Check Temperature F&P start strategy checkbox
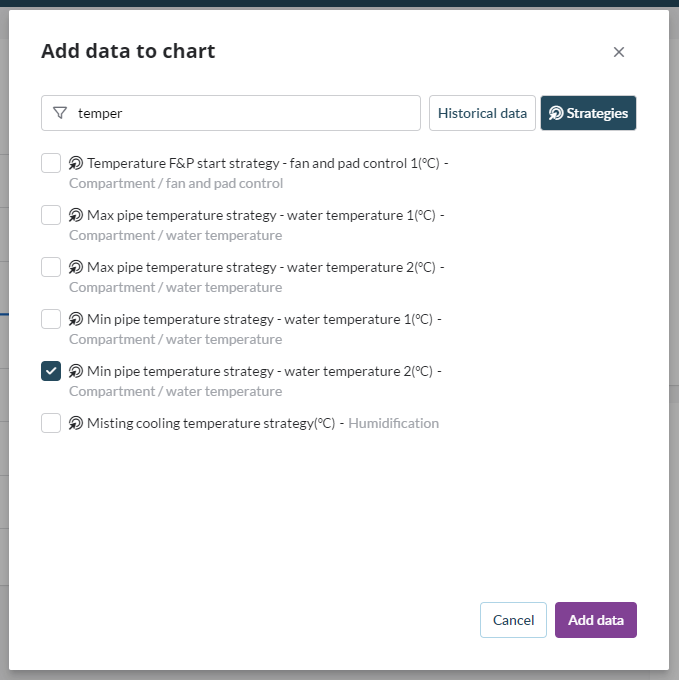The height and width of the screenshot is (680, 679). (51, 163)
